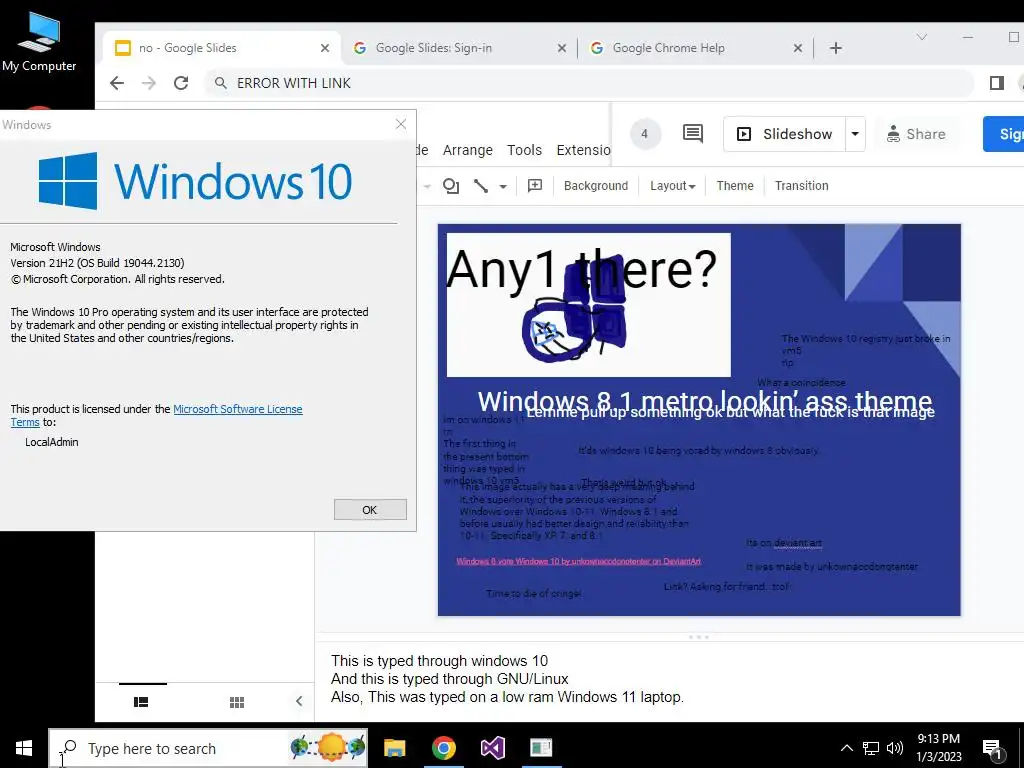Open My Computer desktop icon
The image size is (1024, 768).
click(x=39, y=40)
